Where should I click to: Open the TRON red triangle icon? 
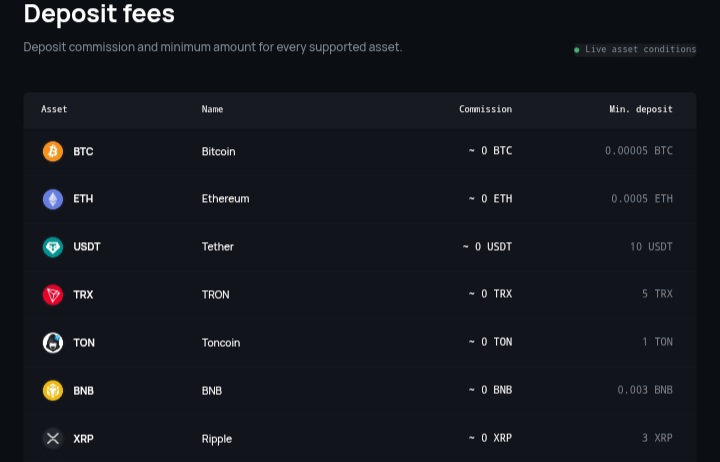[53, 295]
